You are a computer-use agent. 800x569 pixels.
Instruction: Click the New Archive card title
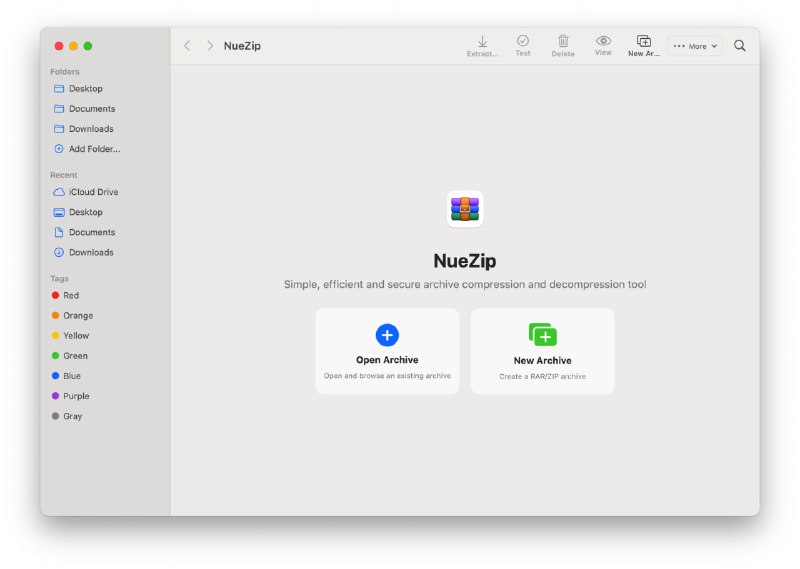[x=542, y=360]
